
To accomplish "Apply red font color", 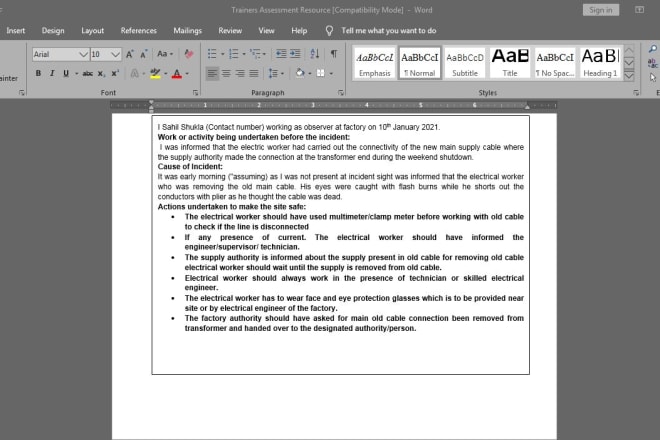I will (177, 73).
